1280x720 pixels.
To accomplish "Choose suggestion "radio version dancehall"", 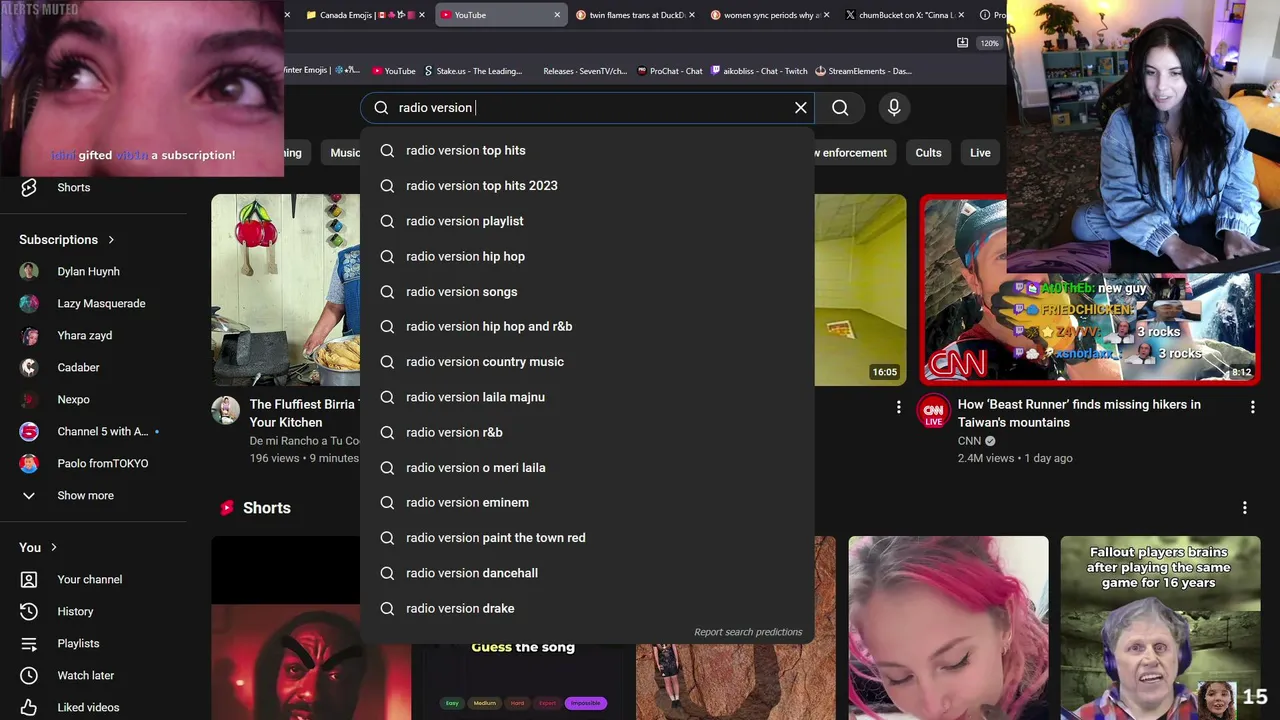I will point(587,573).
